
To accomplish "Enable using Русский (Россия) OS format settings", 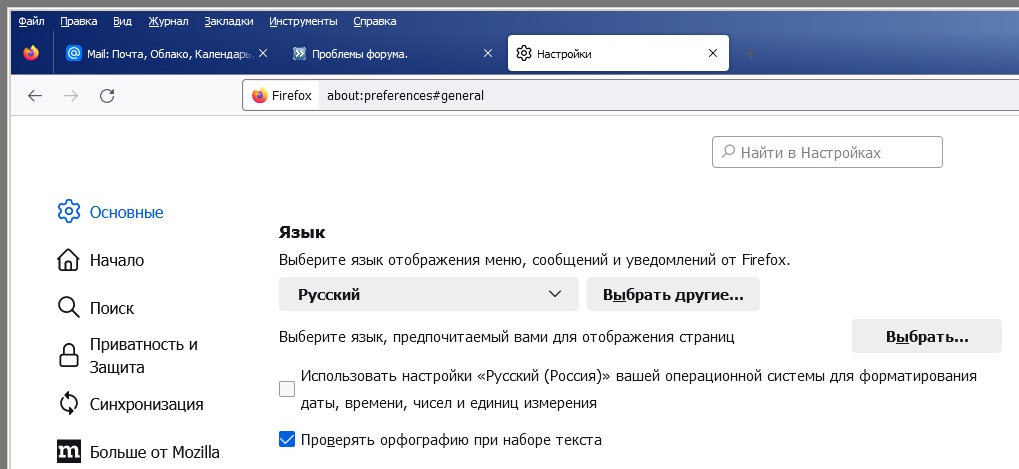I will pyautogui.click(x=287, y=389).
